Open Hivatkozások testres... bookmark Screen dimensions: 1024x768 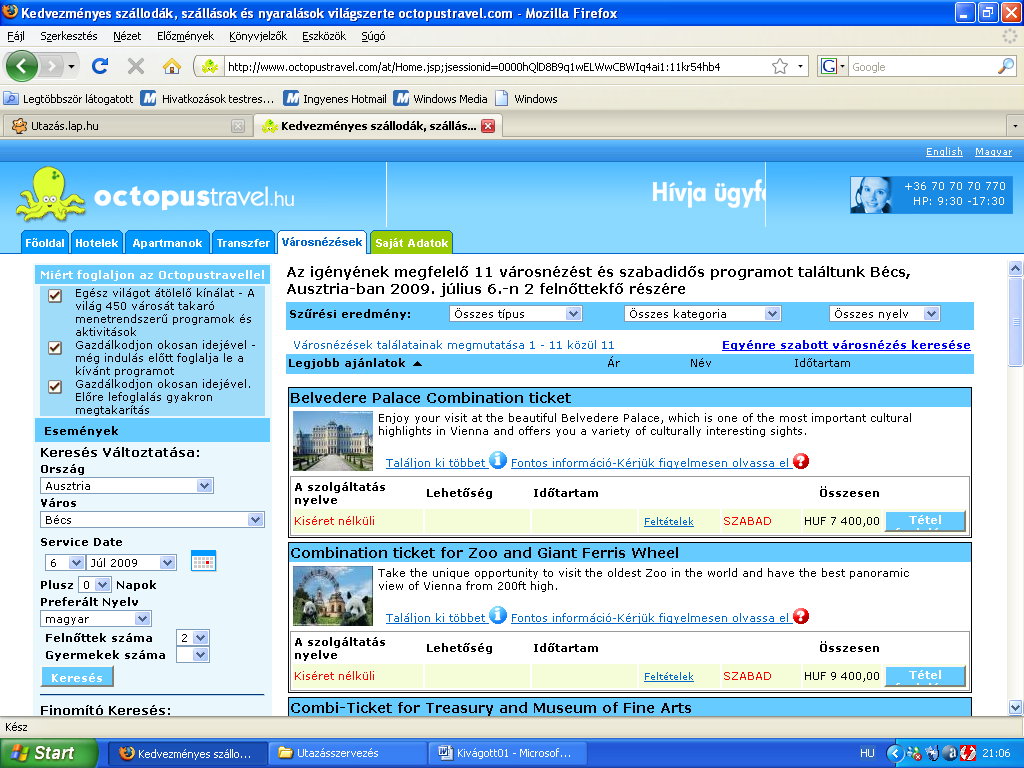[207, 99]
